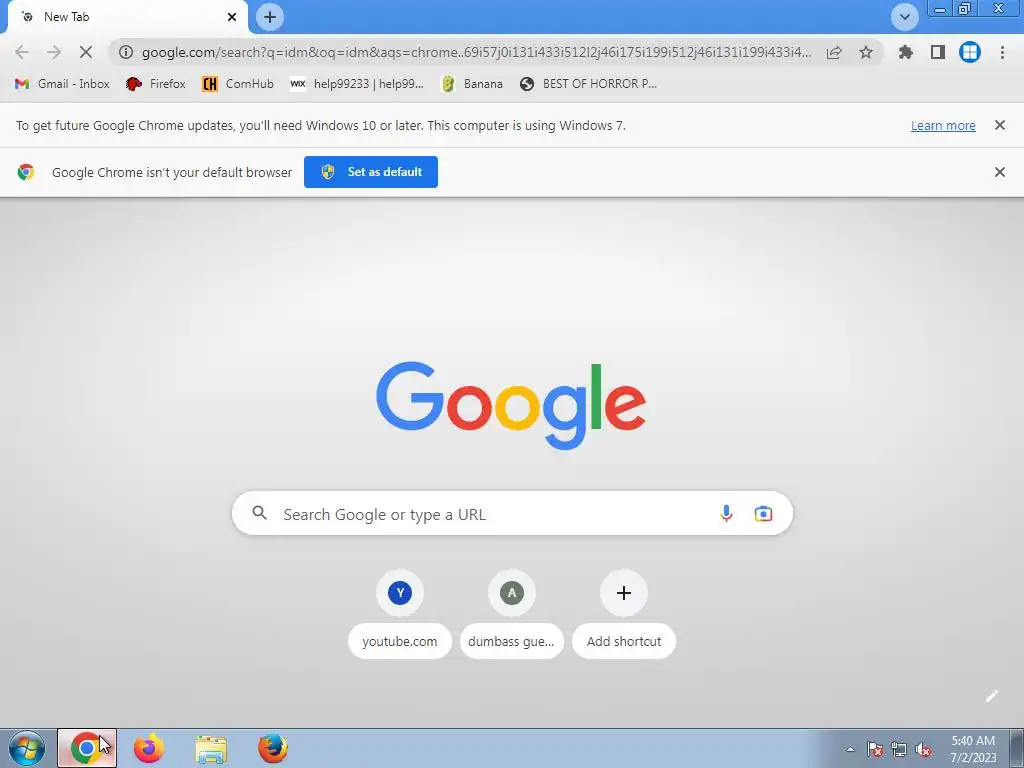
Task: Open the Chrome profile avatar
Action: click(970, 52)
